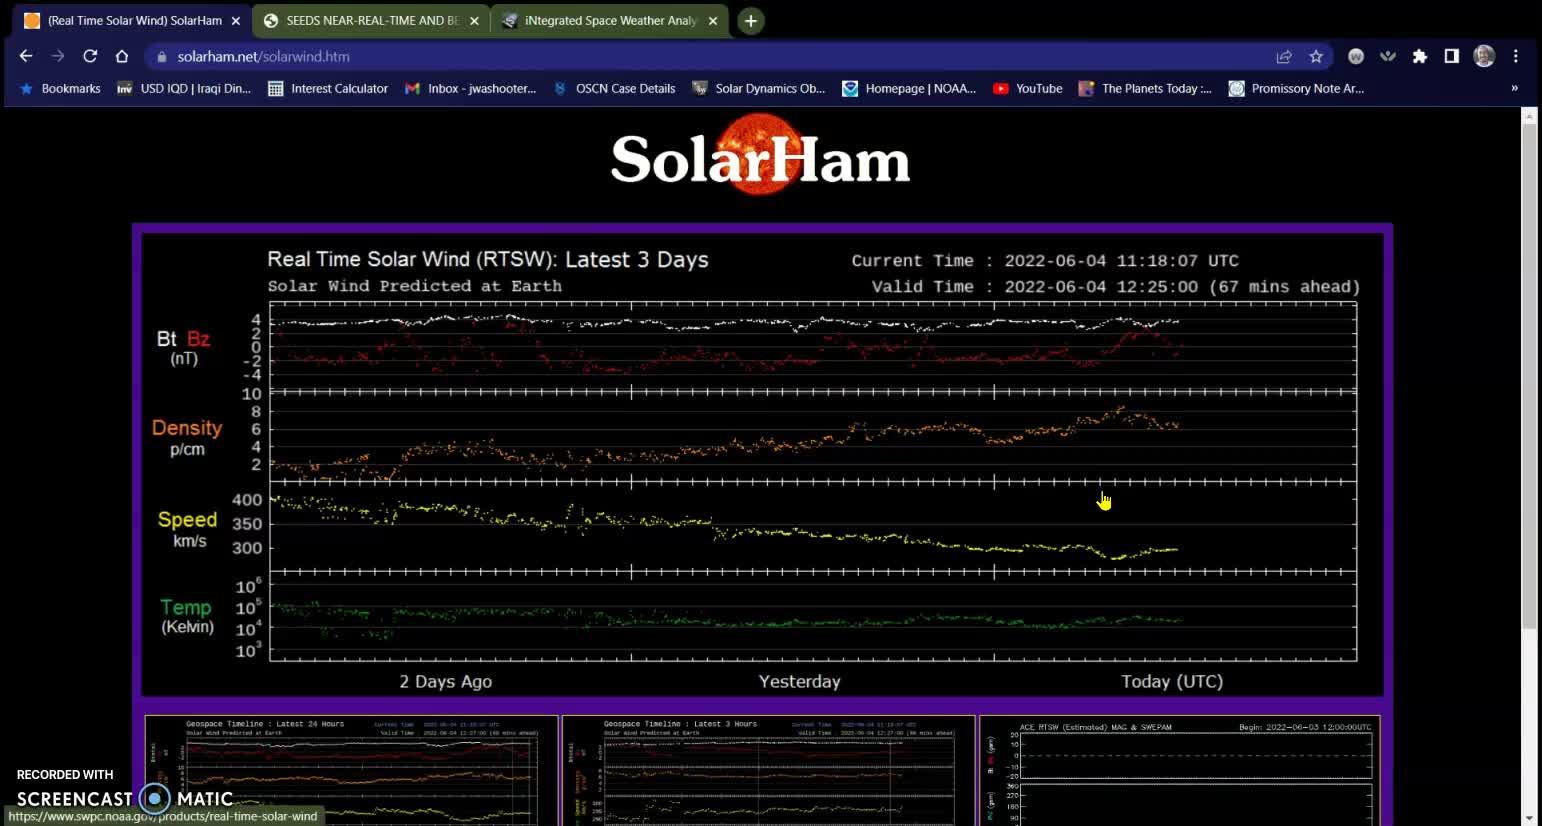Click the SolarHam logo header

click(760, 156)
